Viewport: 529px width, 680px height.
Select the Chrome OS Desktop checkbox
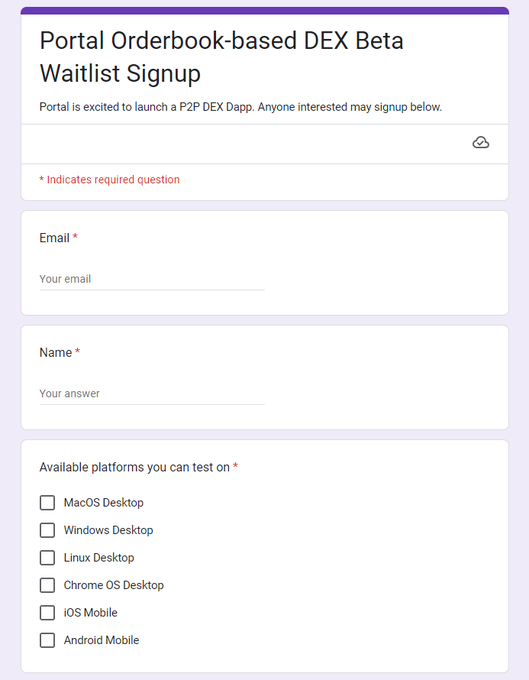pyautogui.click(x=47, y=585)
